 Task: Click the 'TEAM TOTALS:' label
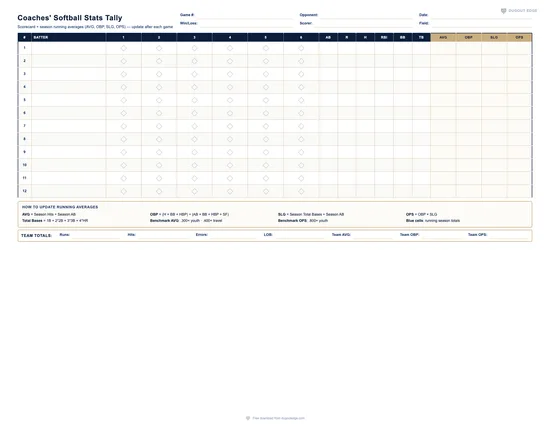pyautogui.click(x=36, y=236)
